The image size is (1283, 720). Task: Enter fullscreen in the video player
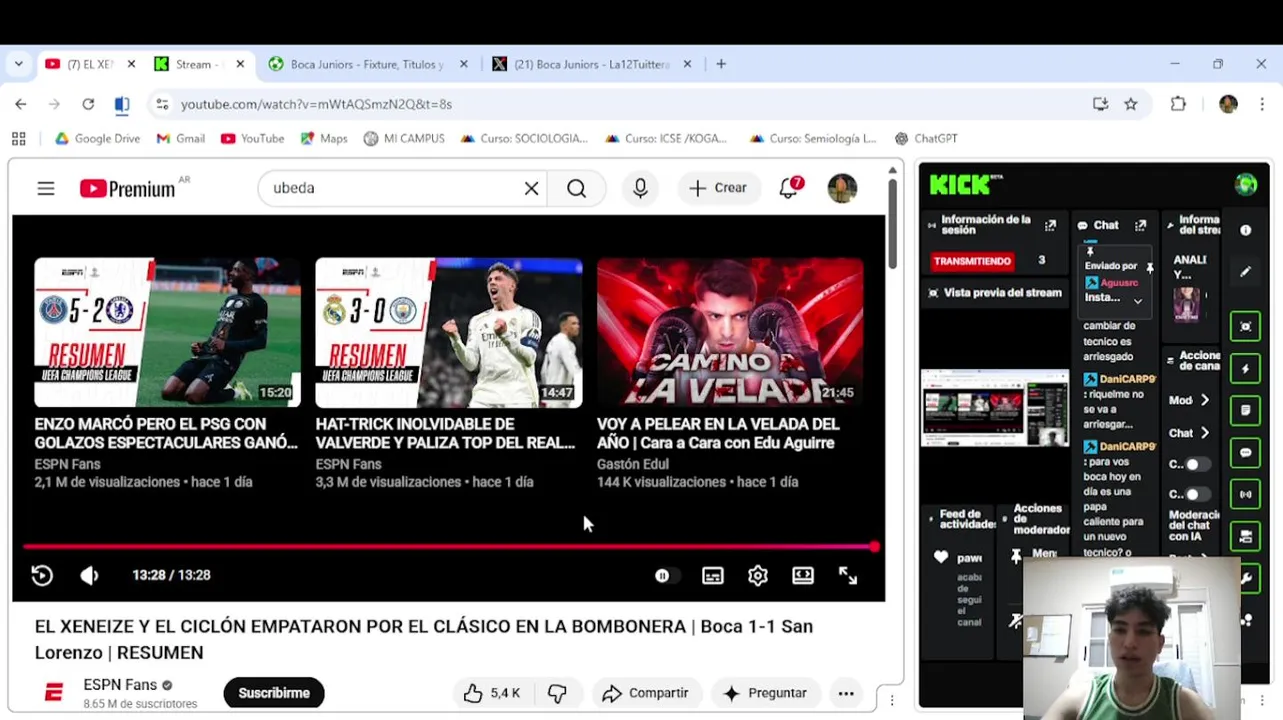click(x=848, y=576)
